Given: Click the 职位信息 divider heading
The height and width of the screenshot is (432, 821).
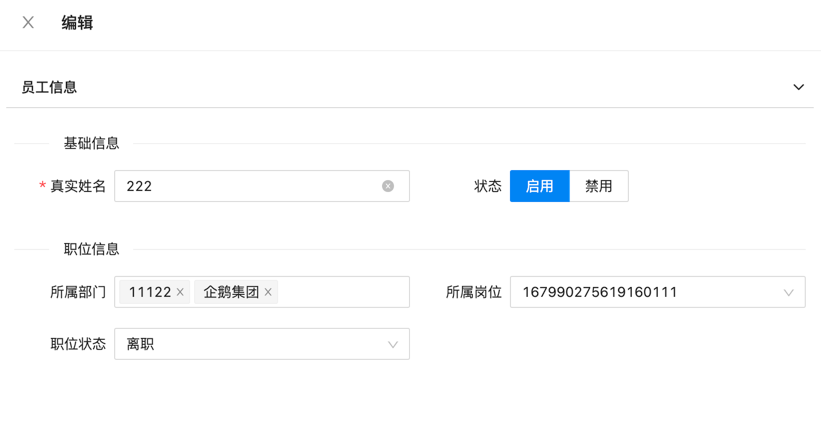Looking at the screenshot, I should (x=91, y=249).
